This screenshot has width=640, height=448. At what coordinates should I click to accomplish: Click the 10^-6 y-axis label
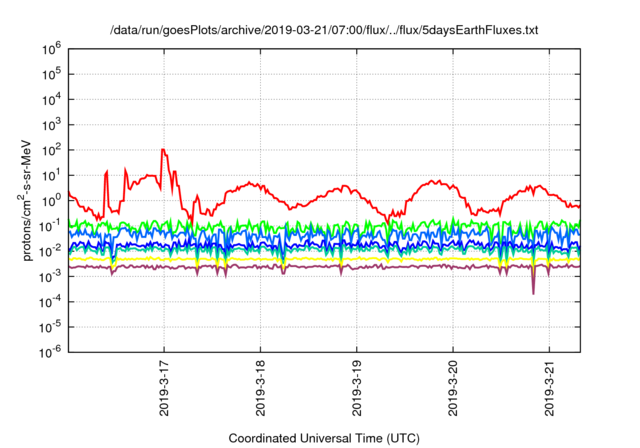[x=50, y=352]
